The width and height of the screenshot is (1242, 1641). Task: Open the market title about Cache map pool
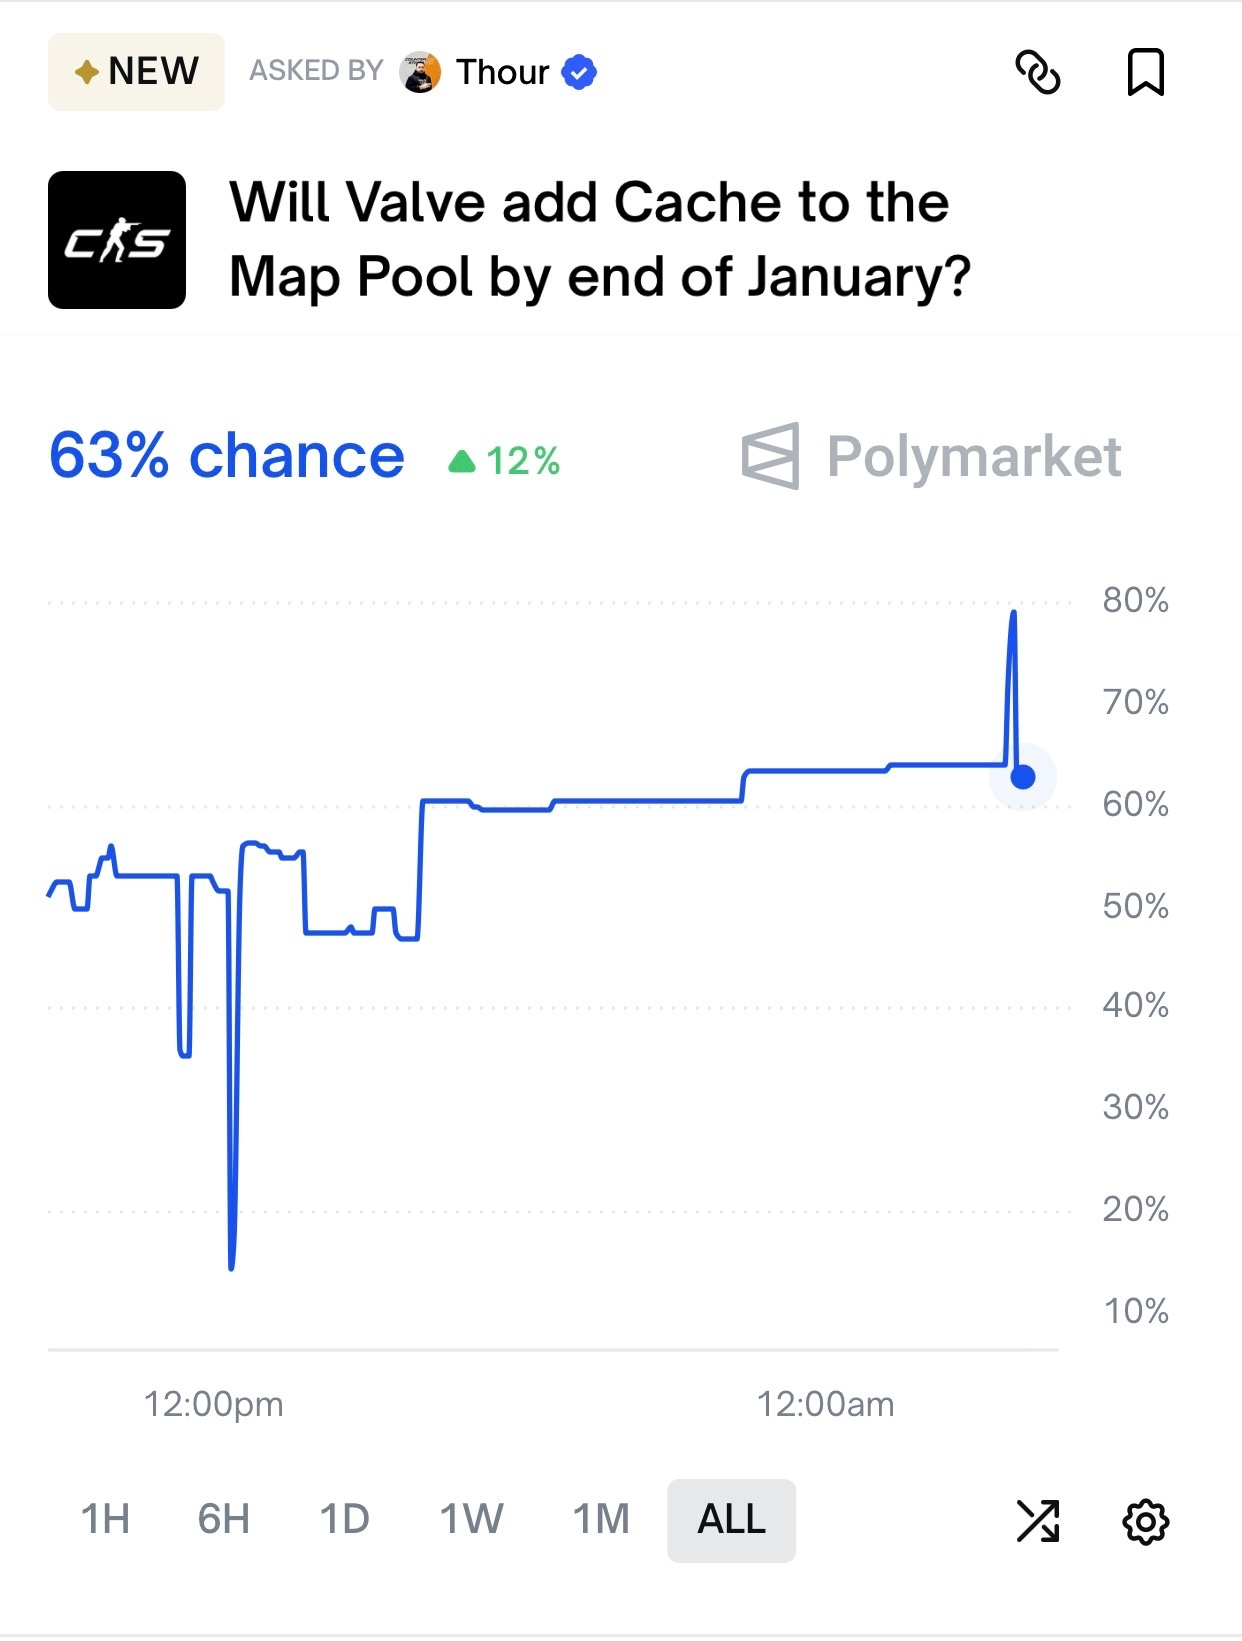(x=598, y=240)
